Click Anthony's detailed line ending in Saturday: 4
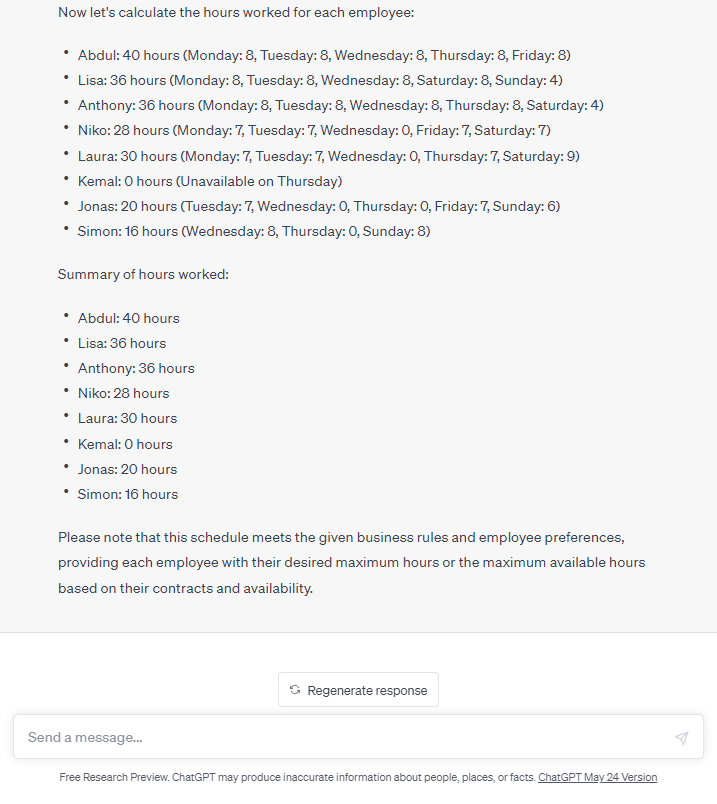 tap(340, 105)
